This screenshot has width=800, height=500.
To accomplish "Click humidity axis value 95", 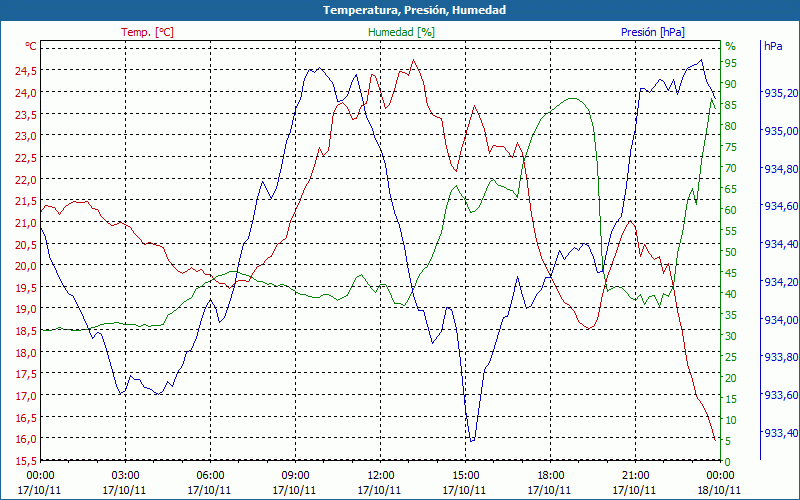I will [x=731, y=63].
